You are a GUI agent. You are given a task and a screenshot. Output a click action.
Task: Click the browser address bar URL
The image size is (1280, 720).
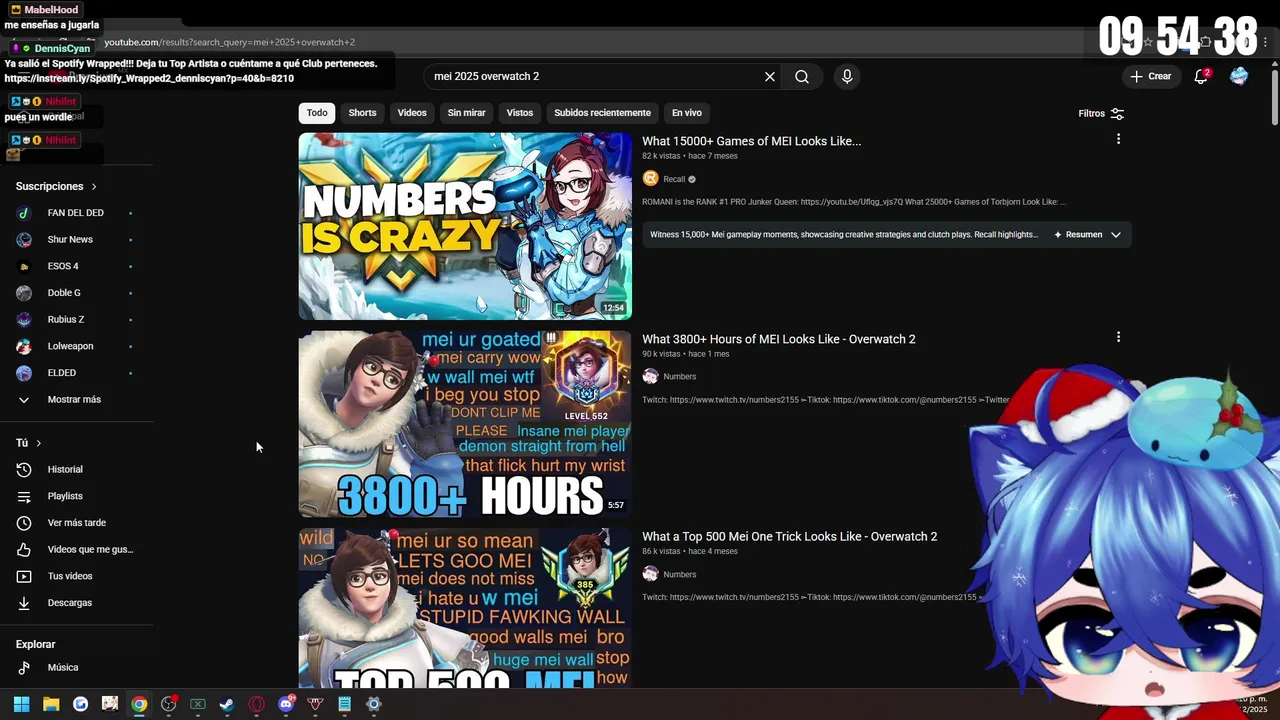(230, 42)
